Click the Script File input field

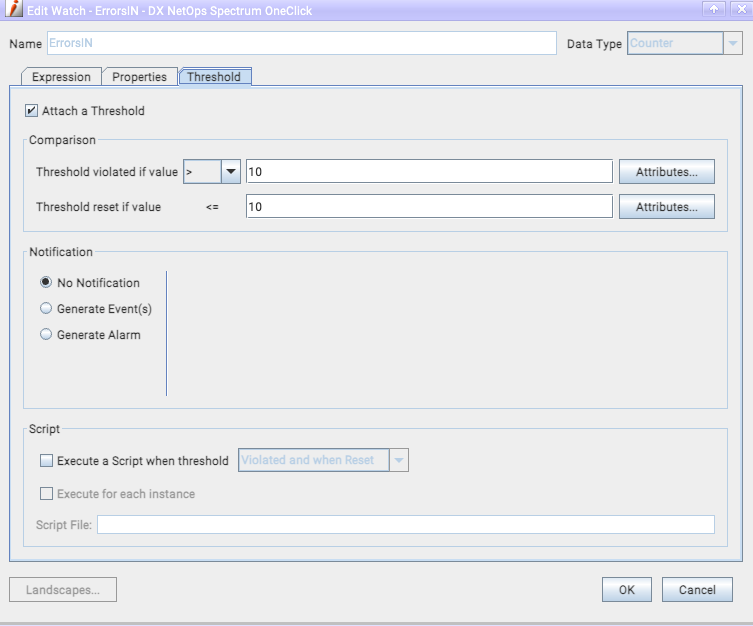406,525
